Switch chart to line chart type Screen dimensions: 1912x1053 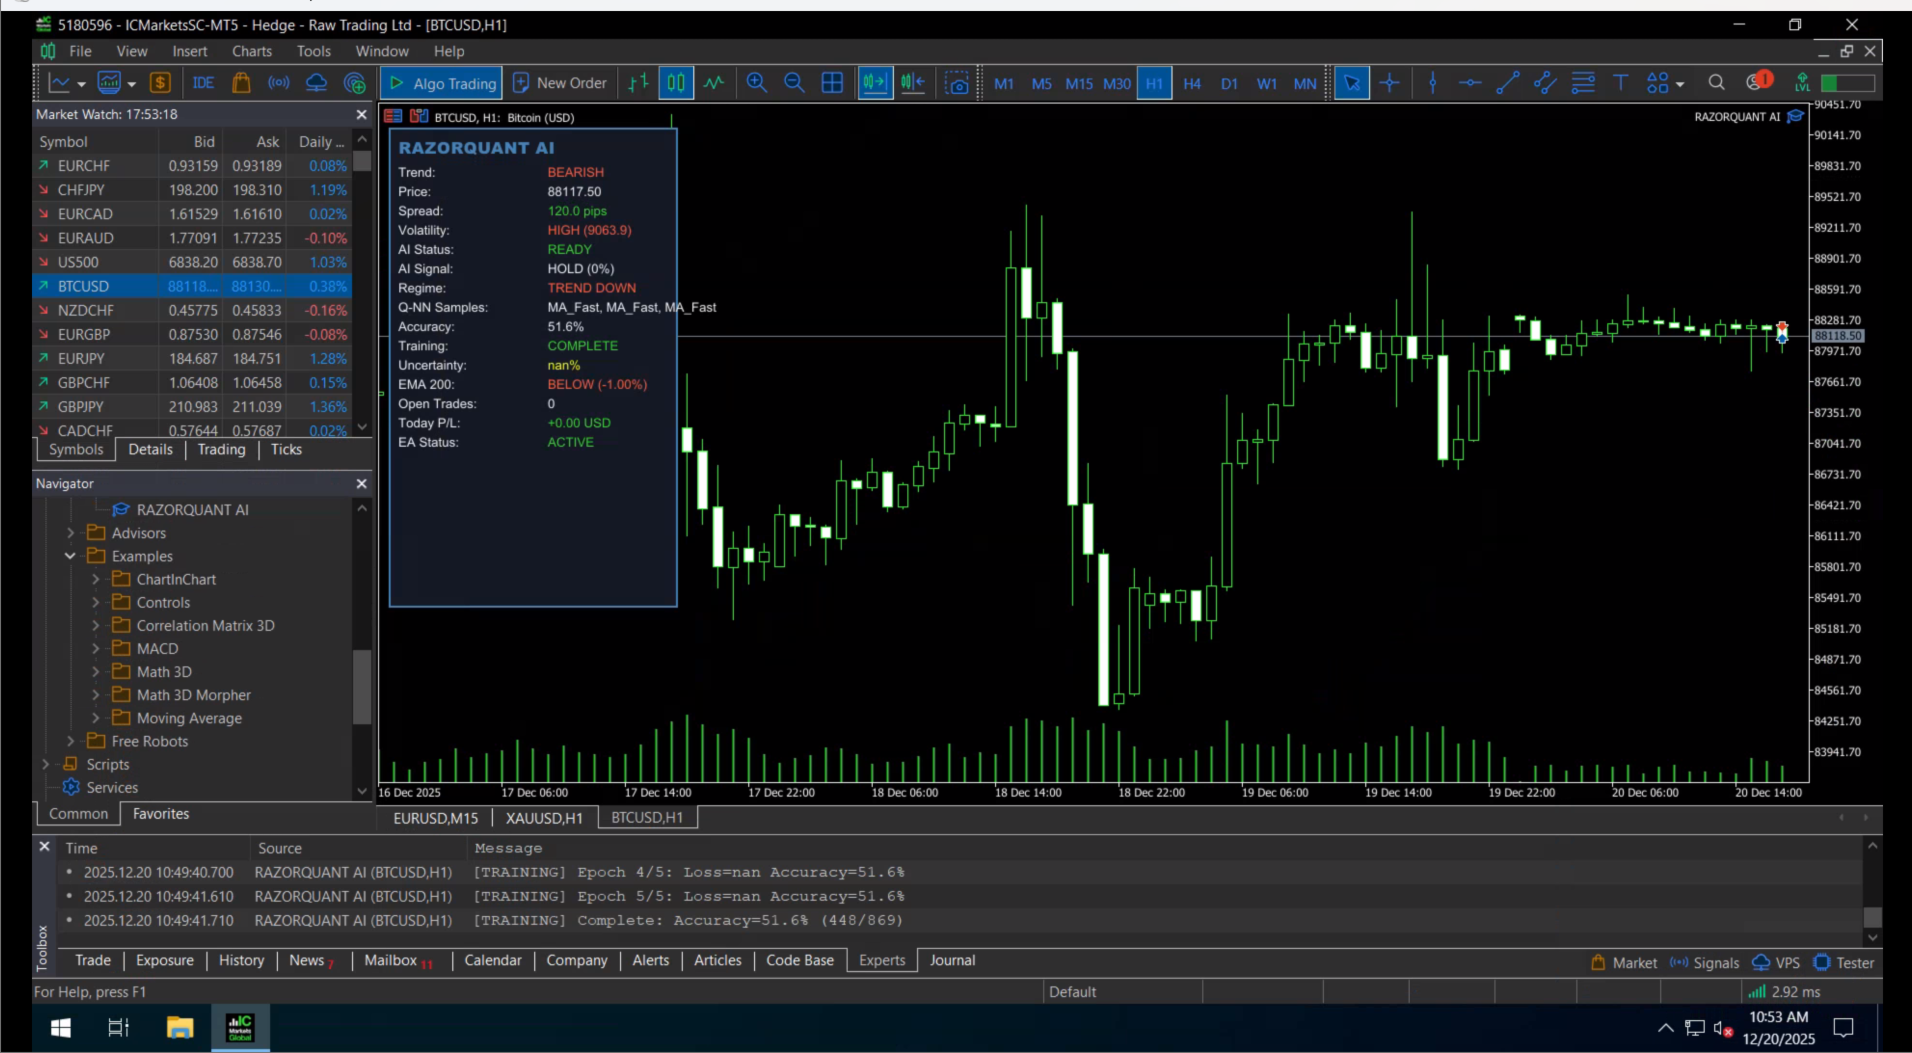click(714, 83)
